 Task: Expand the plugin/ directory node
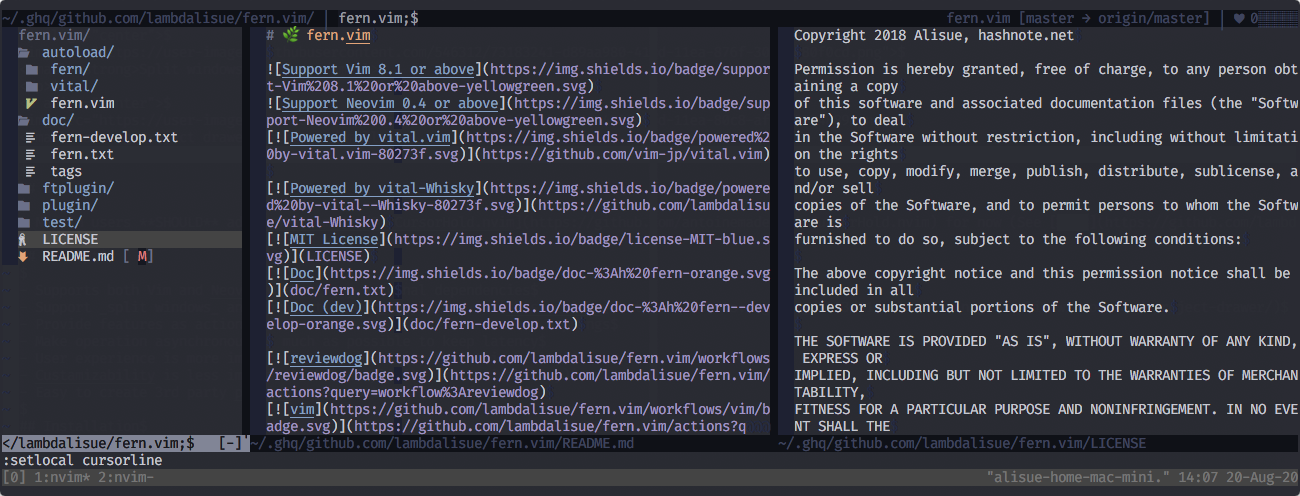(70, 205)
